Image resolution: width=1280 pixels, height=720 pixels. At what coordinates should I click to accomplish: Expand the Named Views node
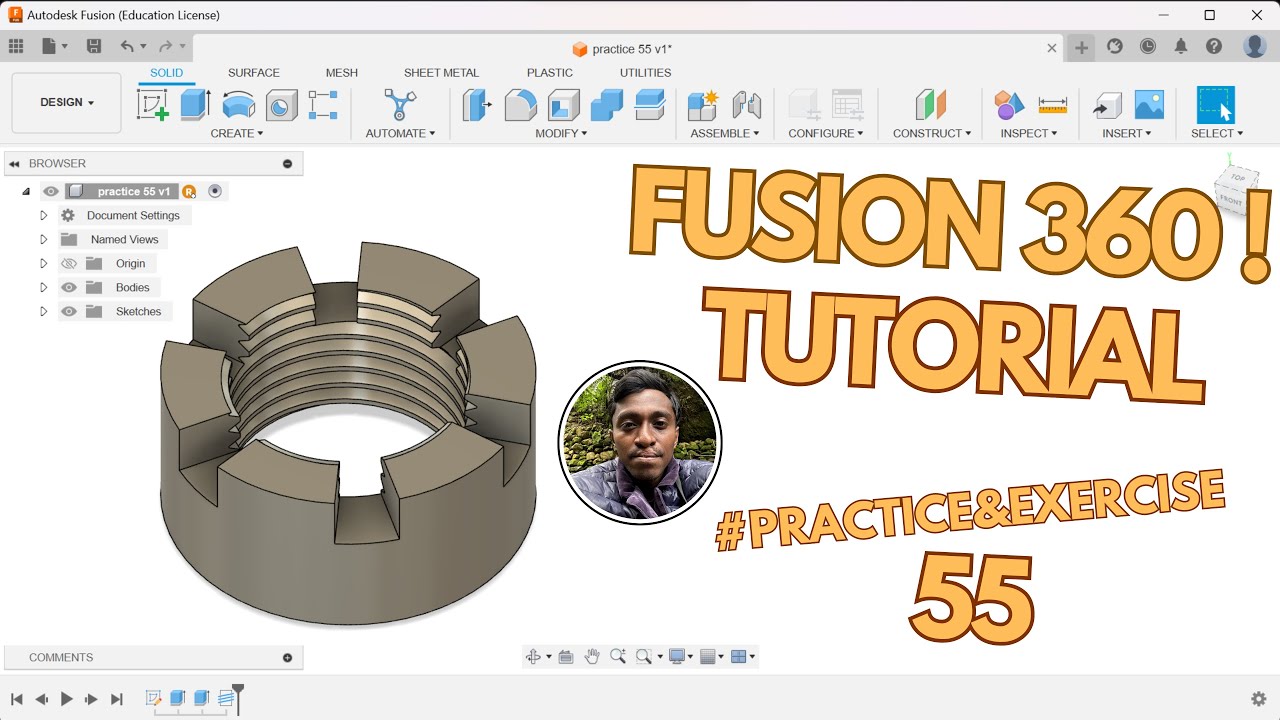(x=43, y=239)
